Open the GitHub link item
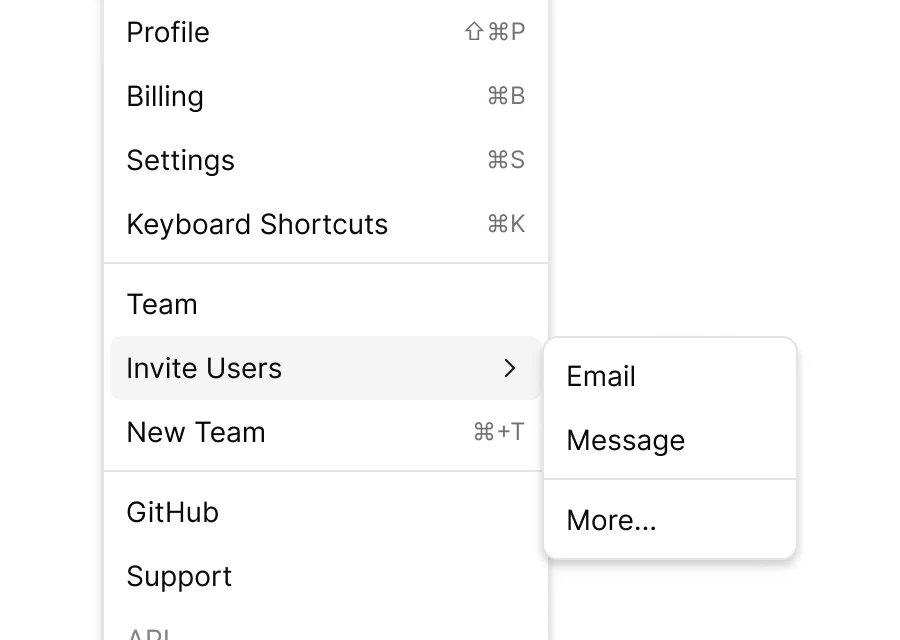900x640 pixels. 172,512
